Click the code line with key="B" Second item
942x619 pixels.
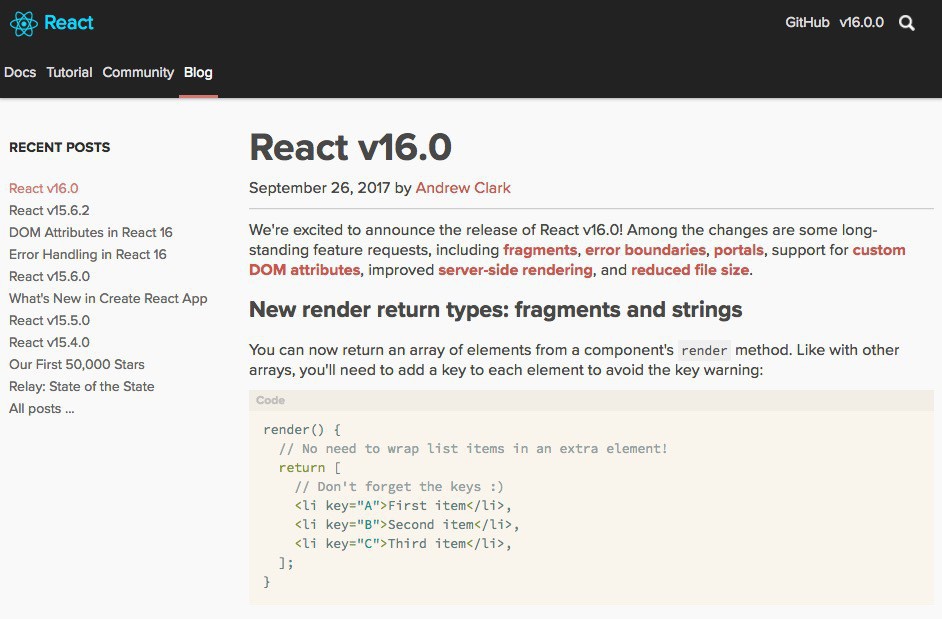pos(407,525)
